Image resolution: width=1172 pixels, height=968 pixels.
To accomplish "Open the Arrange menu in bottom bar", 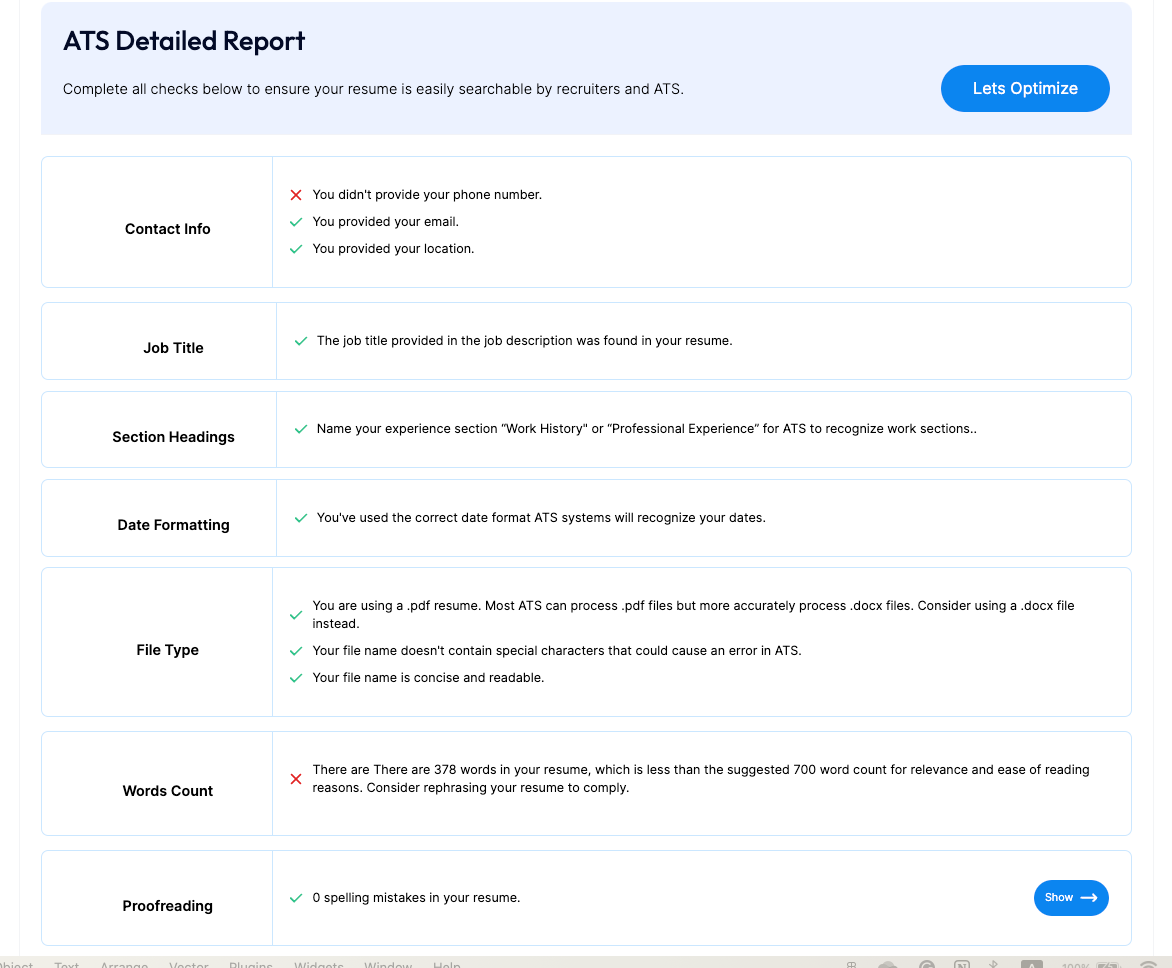I will [124, 964].
